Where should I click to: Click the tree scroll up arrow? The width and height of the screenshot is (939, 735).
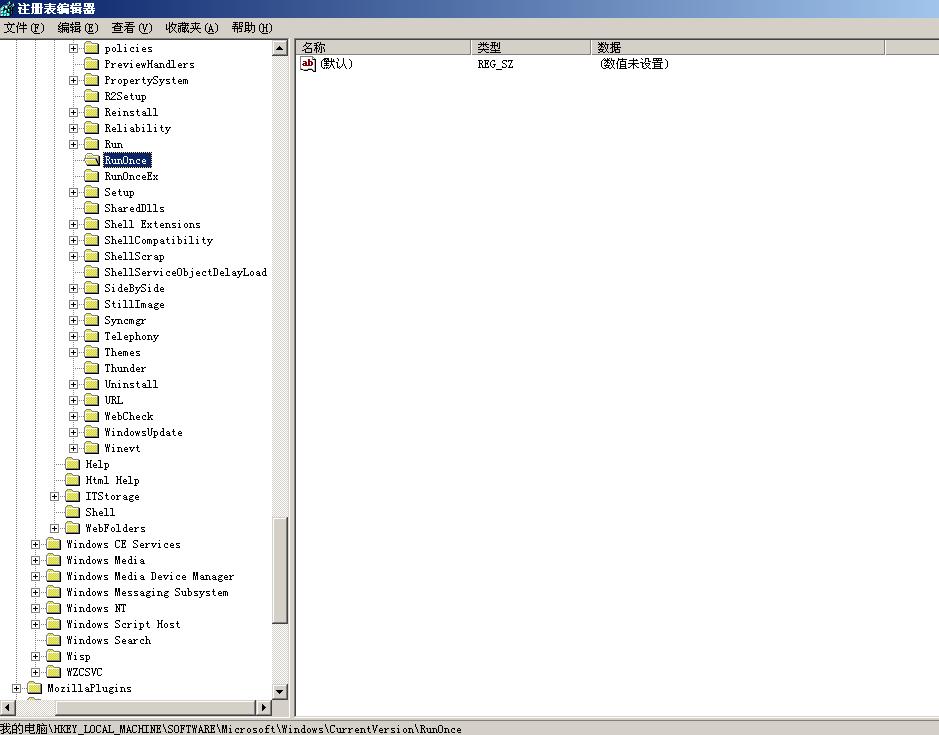[x=280, y=48]
